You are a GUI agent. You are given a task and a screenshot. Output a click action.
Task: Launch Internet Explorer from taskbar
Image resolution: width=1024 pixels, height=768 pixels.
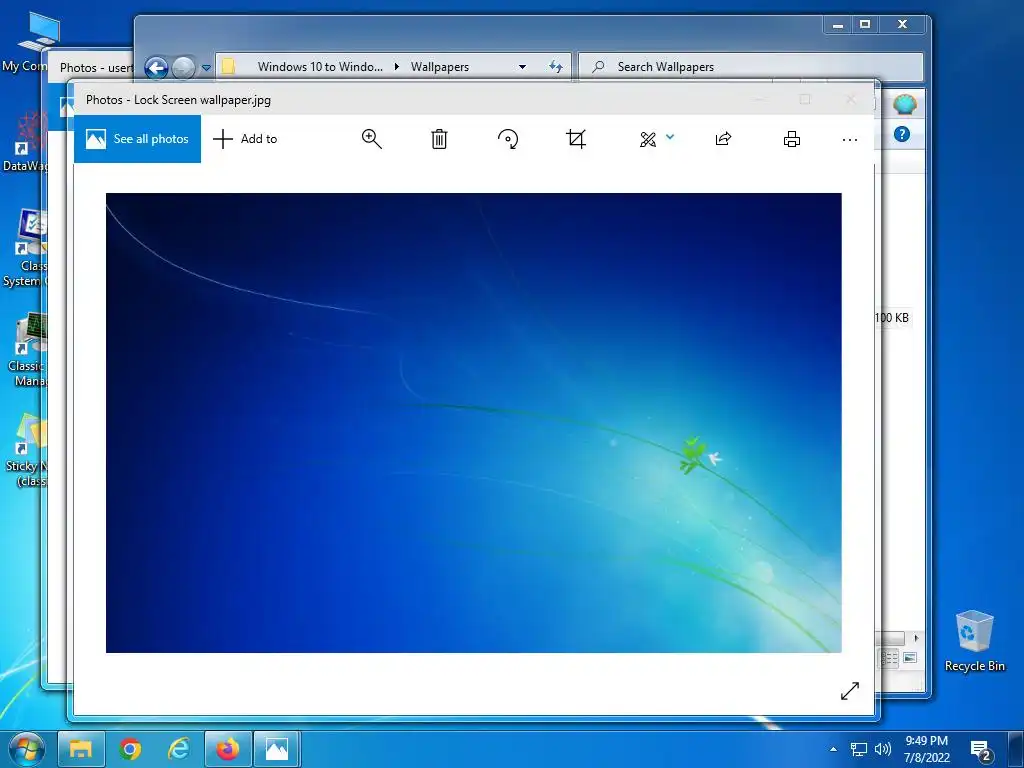click(x=178, y=750)
